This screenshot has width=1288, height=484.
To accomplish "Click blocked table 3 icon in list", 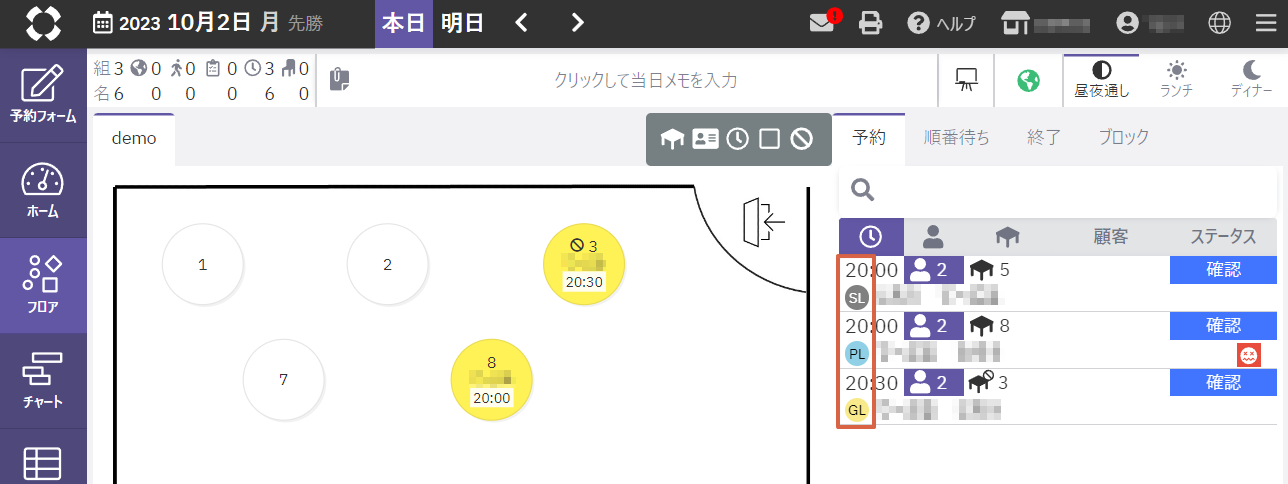I will (981, 383).
